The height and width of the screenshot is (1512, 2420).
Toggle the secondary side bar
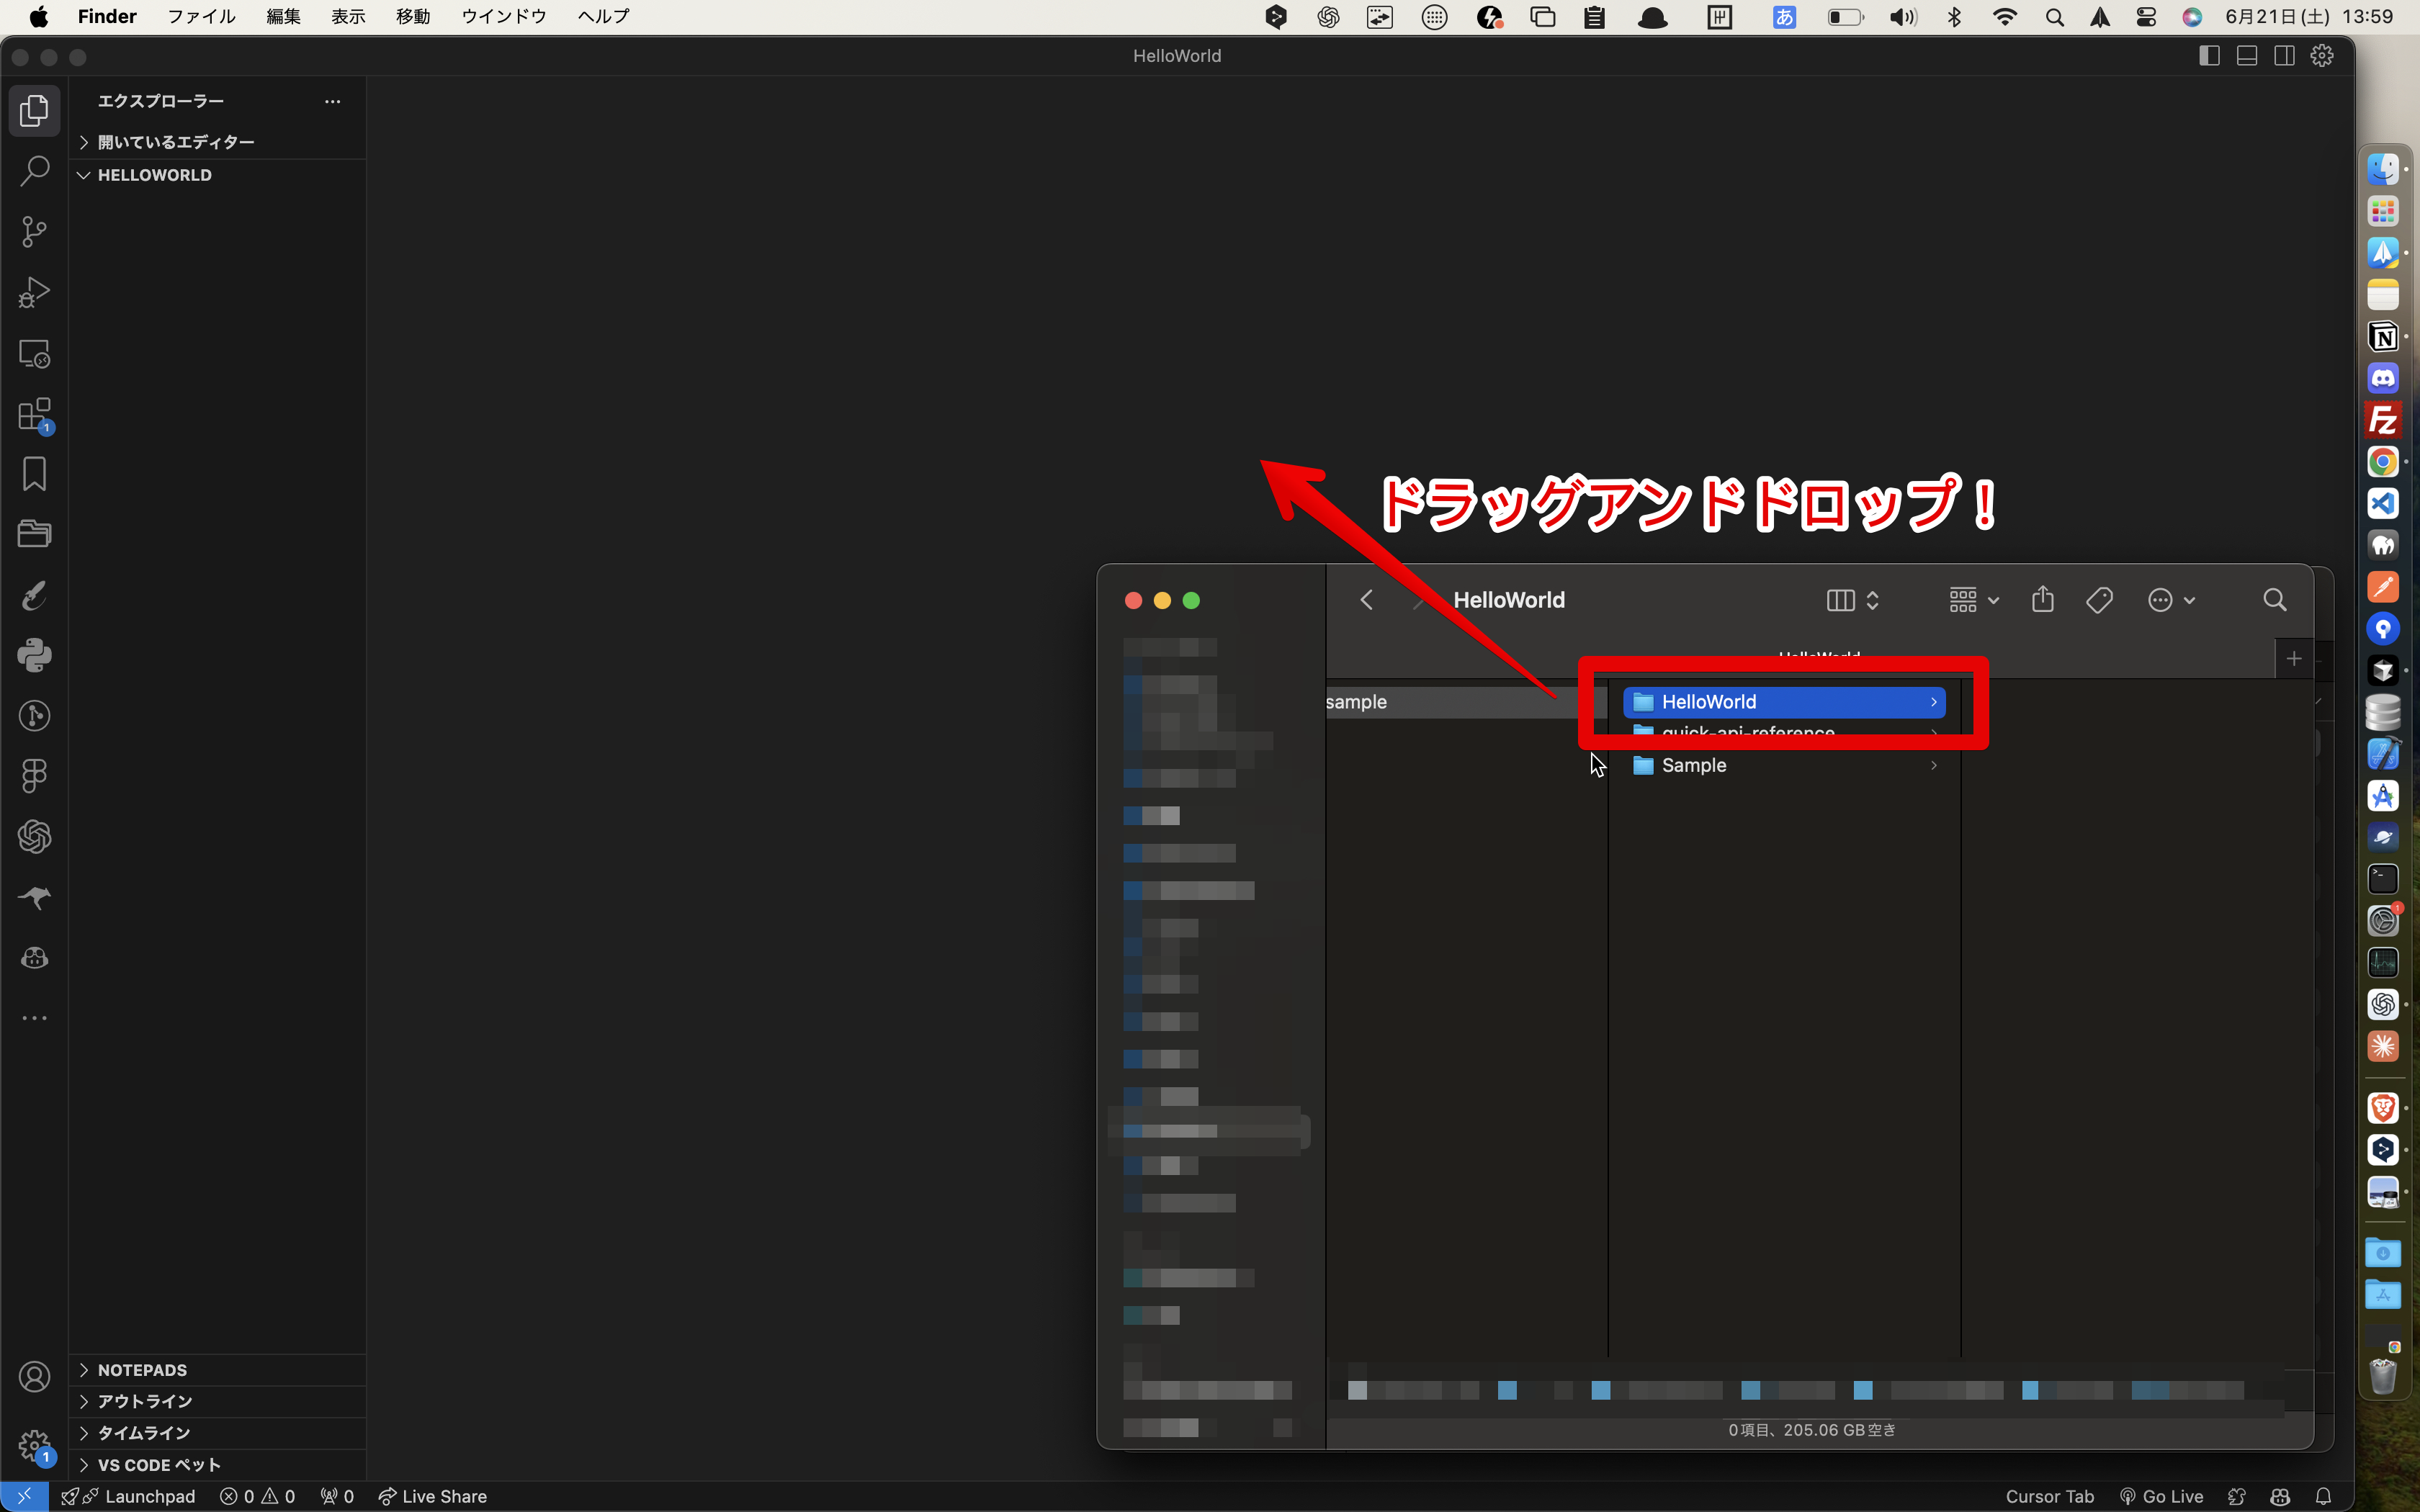tap(2285, 56)
